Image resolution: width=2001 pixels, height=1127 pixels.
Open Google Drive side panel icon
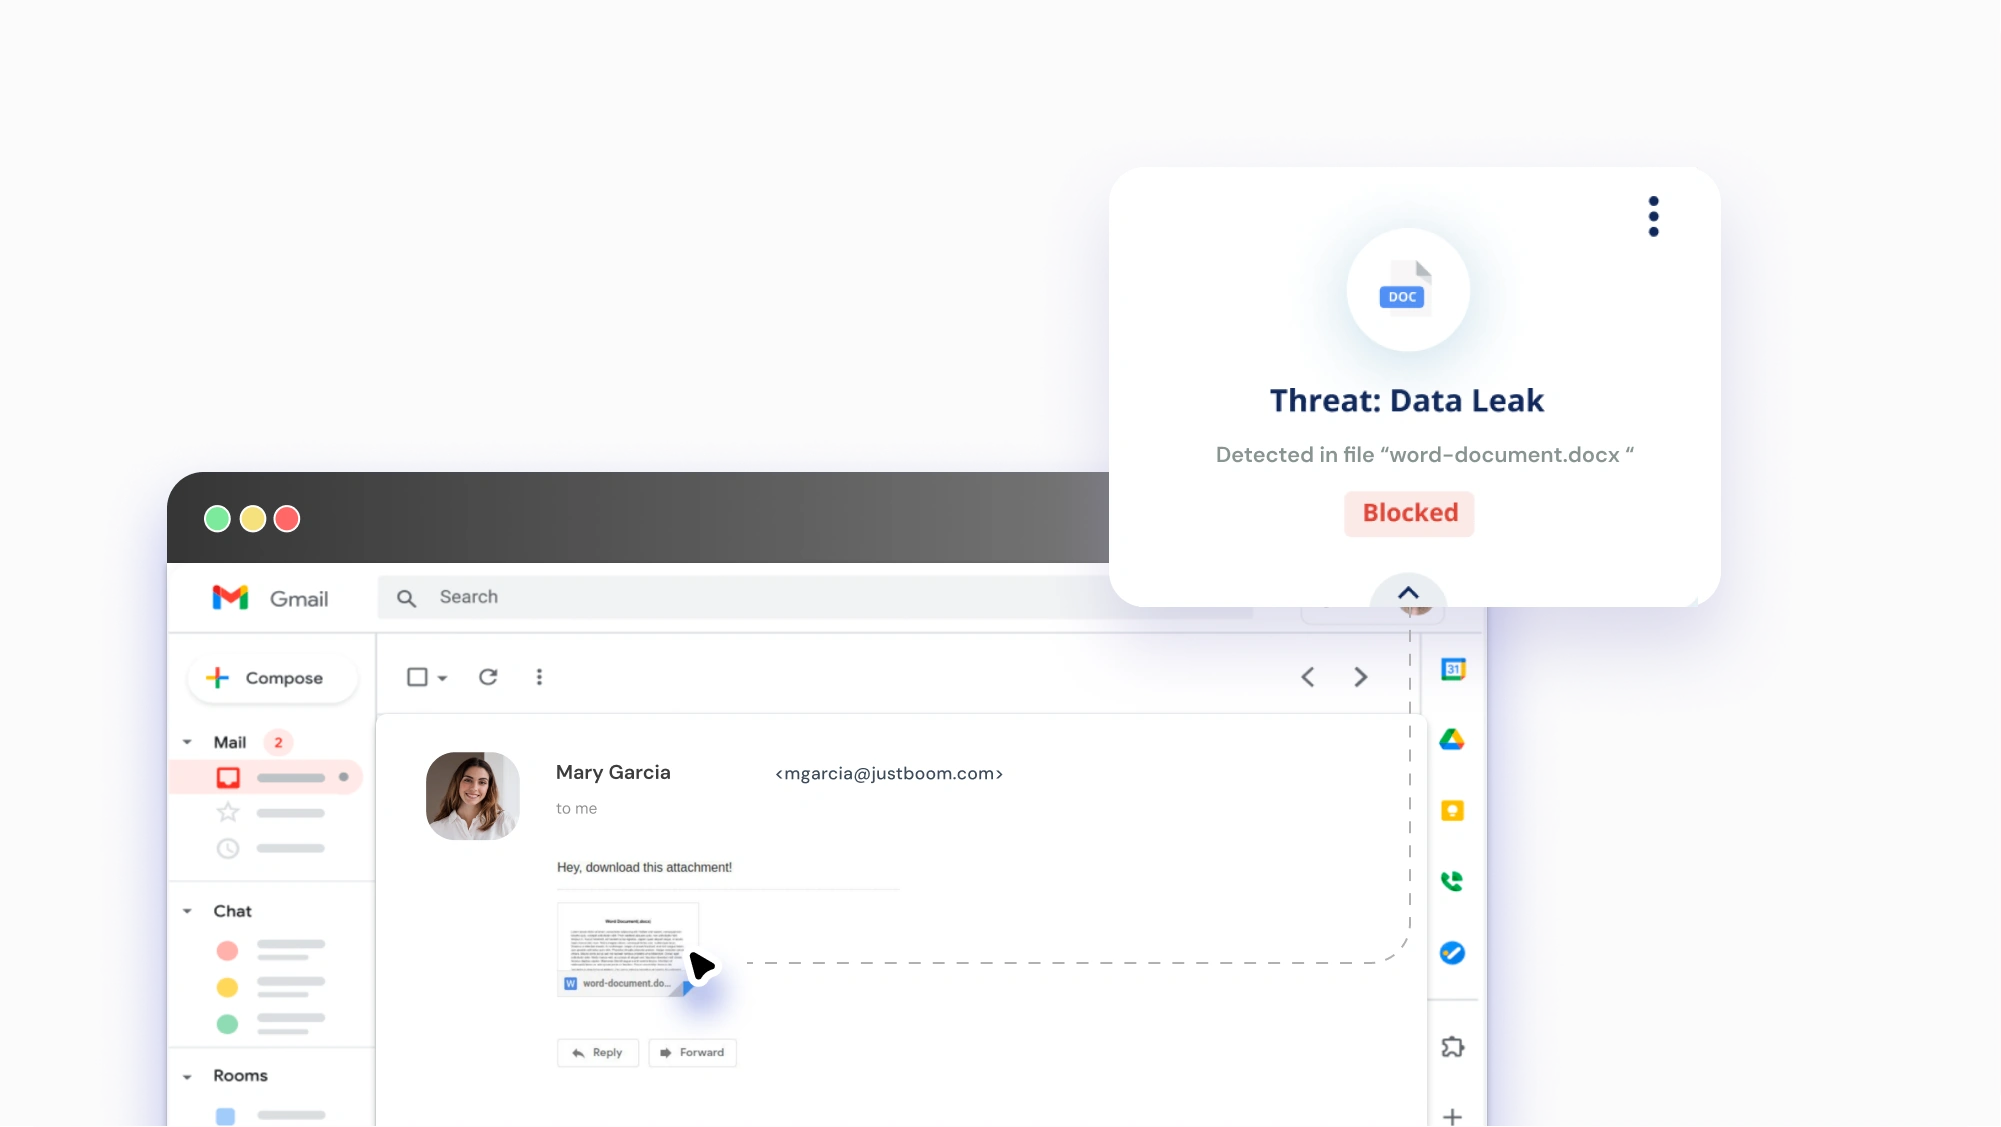(1452, 740)
